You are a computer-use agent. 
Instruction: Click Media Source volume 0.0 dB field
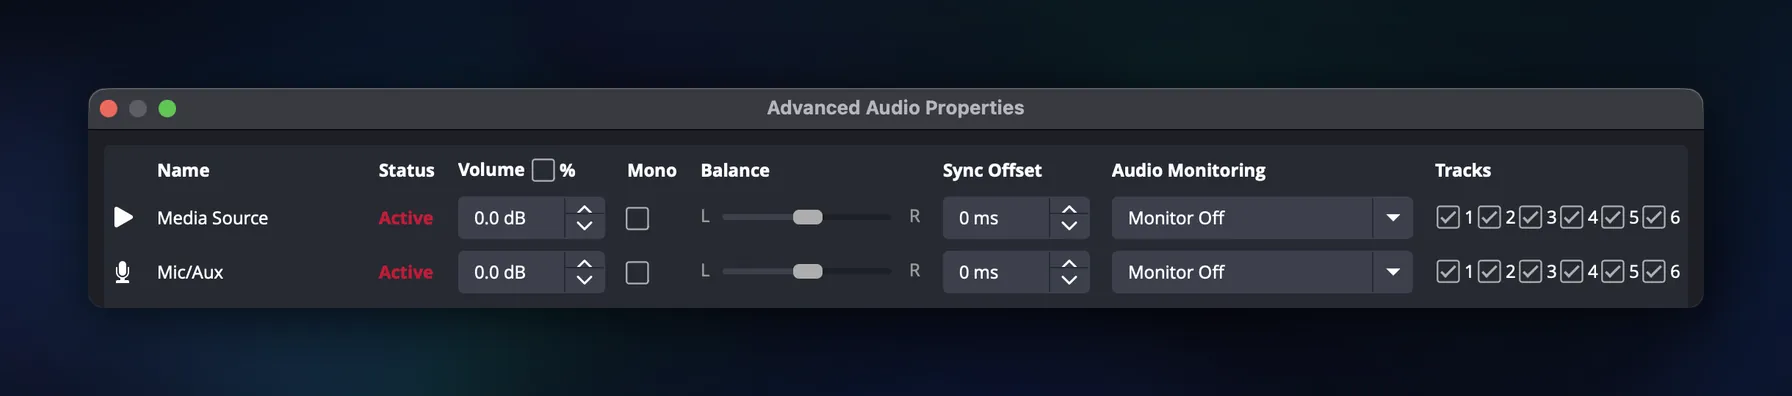(x=511, y=218)
